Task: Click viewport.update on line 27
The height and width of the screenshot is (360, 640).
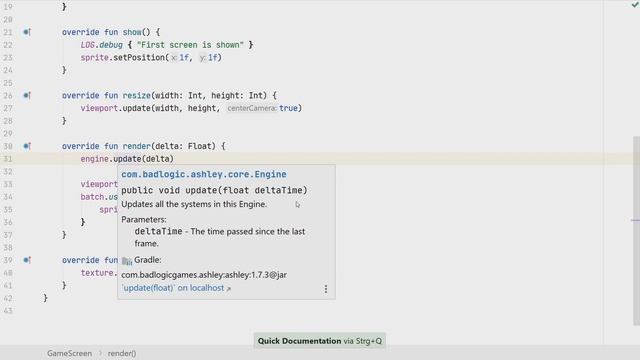Action: (116, 108)
